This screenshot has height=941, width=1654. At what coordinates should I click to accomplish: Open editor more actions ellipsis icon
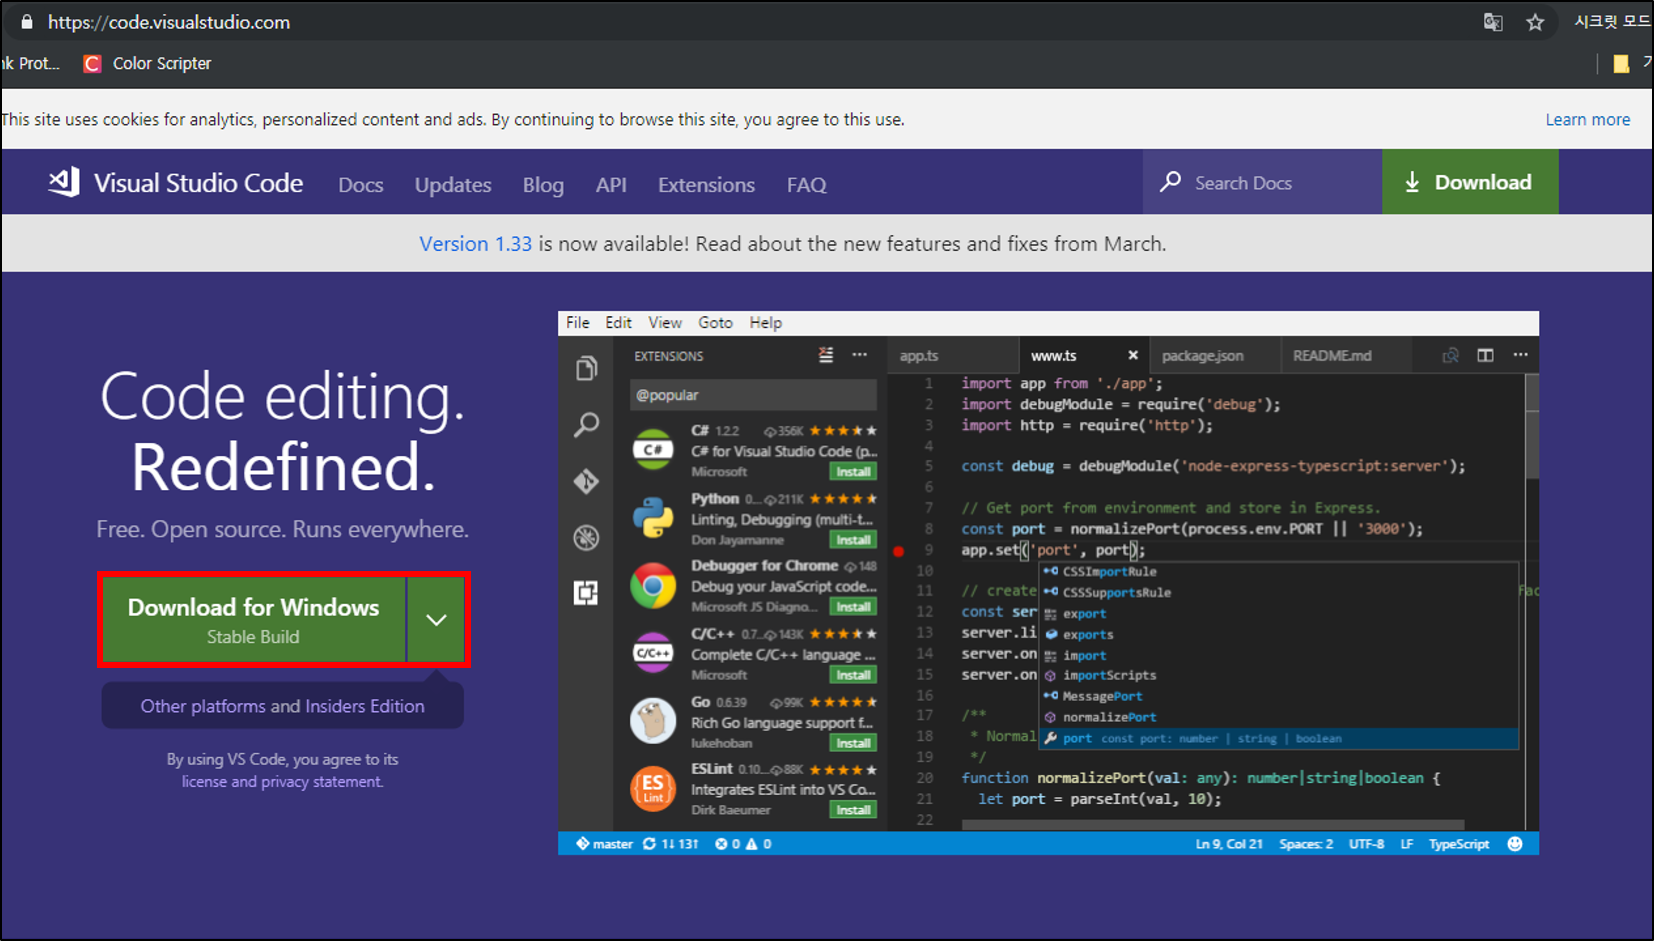[x=1520, y=355]
